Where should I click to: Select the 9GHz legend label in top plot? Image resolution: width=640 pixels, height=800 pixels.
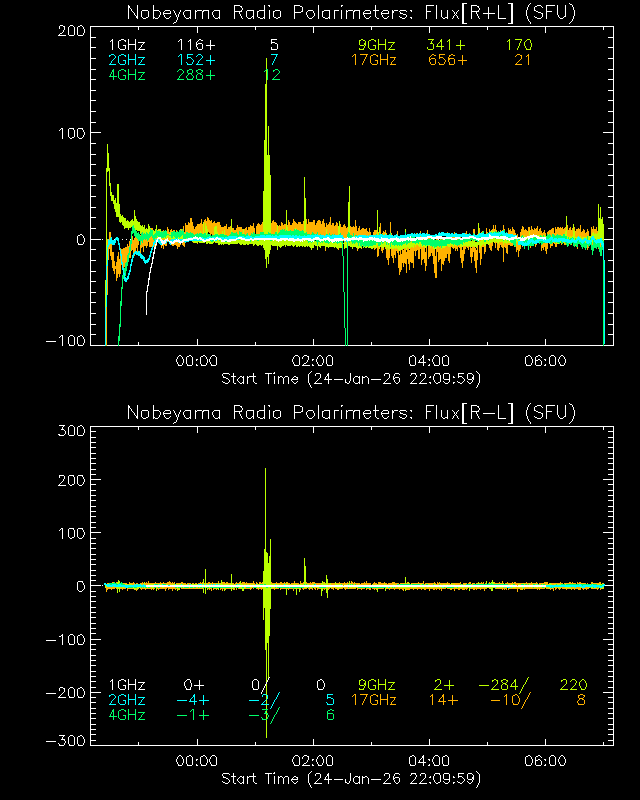pyautogui.click(x=377, y=46)
